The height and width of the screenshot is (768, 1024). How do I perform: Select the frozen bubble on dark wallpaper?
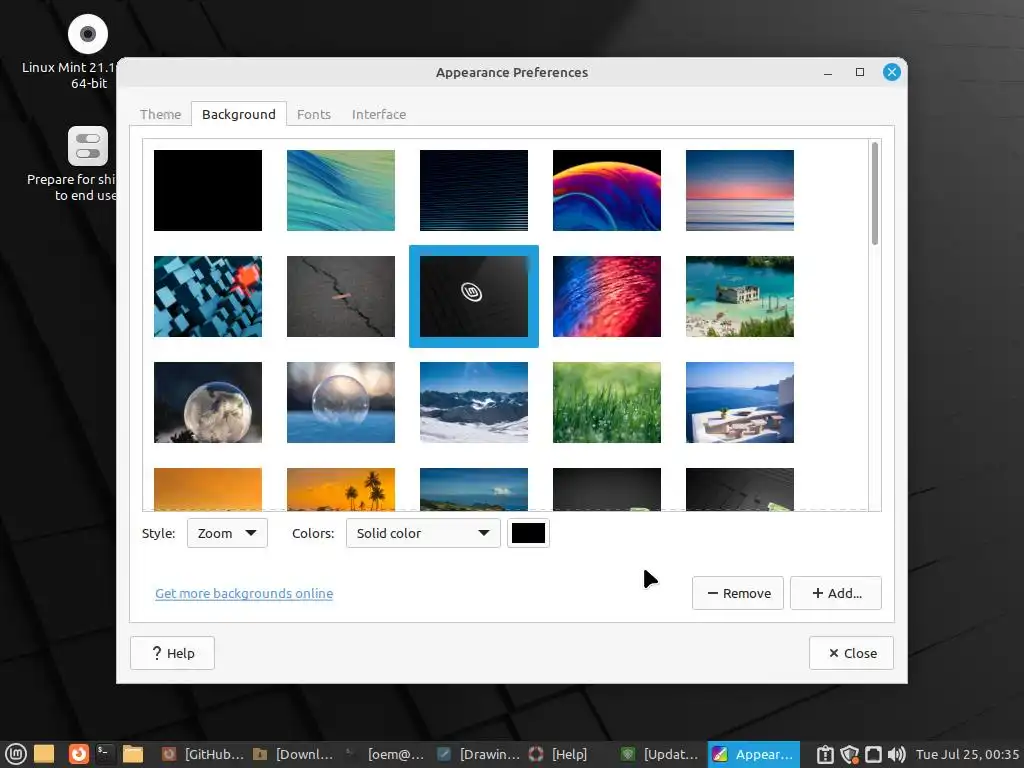point(208,402)
